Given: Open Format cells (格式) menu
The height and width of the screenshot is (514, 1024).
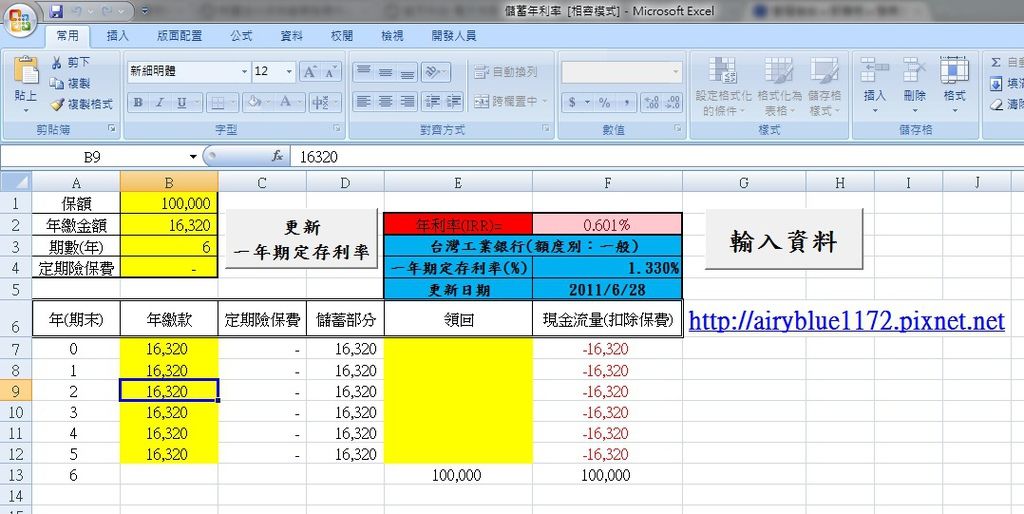Looking at the screenshot, I should (954, 85).
